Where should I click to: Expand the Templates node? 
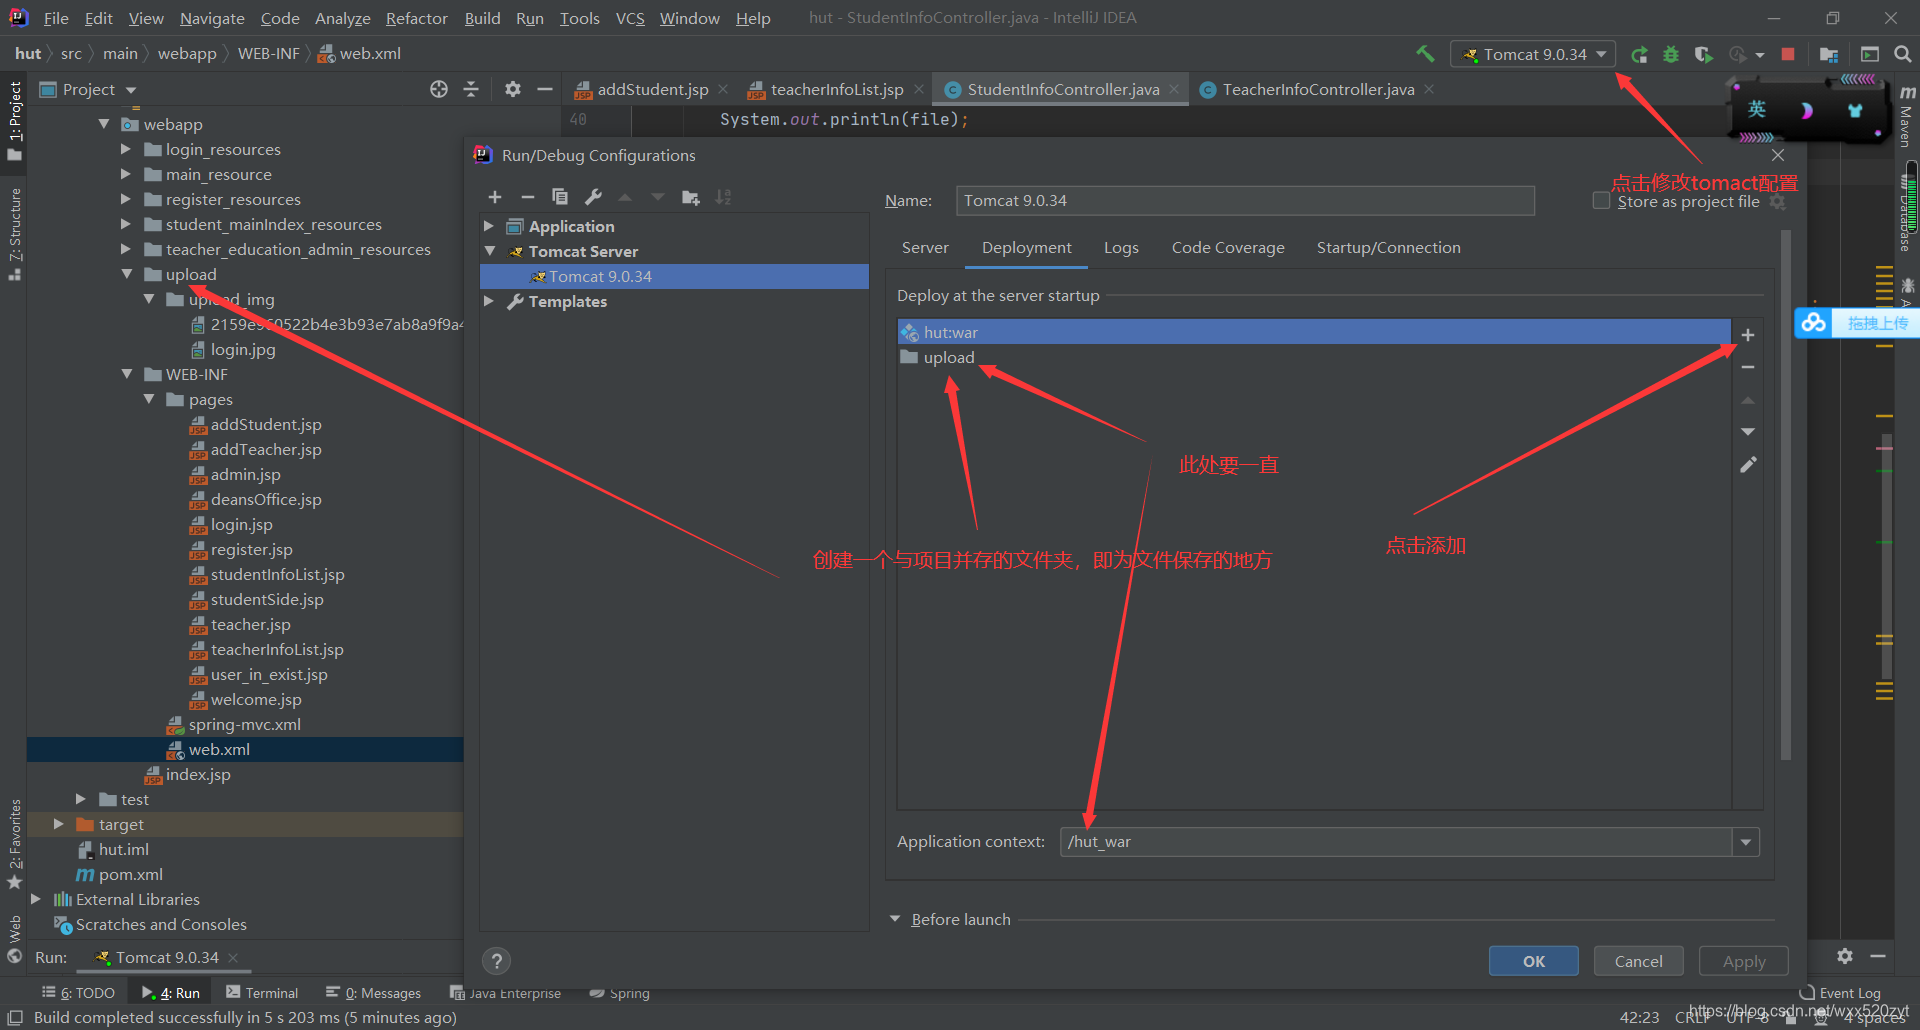[x=489, y=301]
